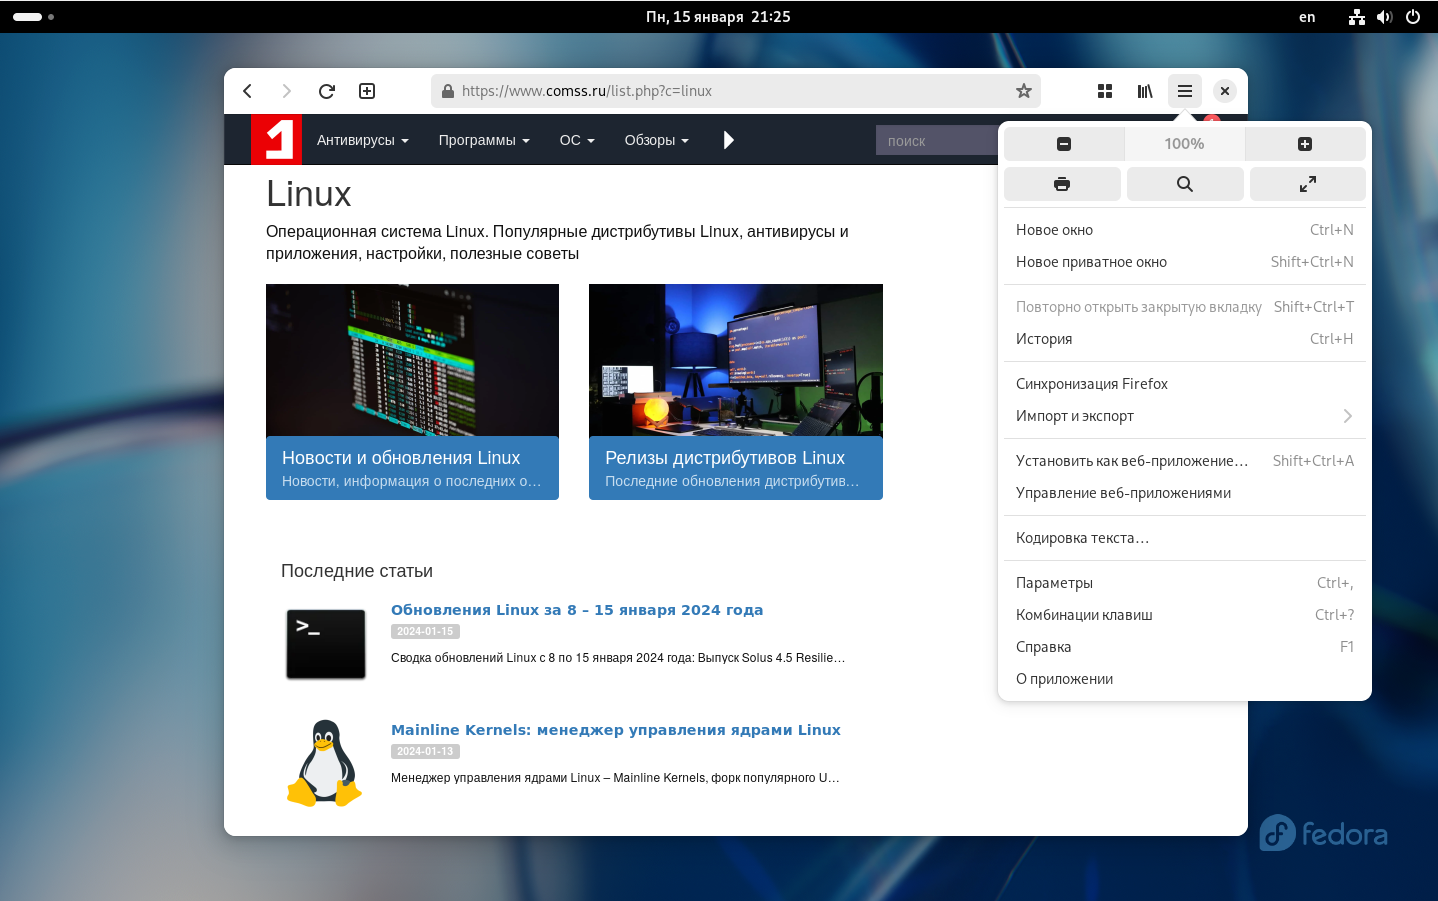Click the date label 2024-01-15
1438x901 pixels.
pyautogui.click(x=425, y=632)
